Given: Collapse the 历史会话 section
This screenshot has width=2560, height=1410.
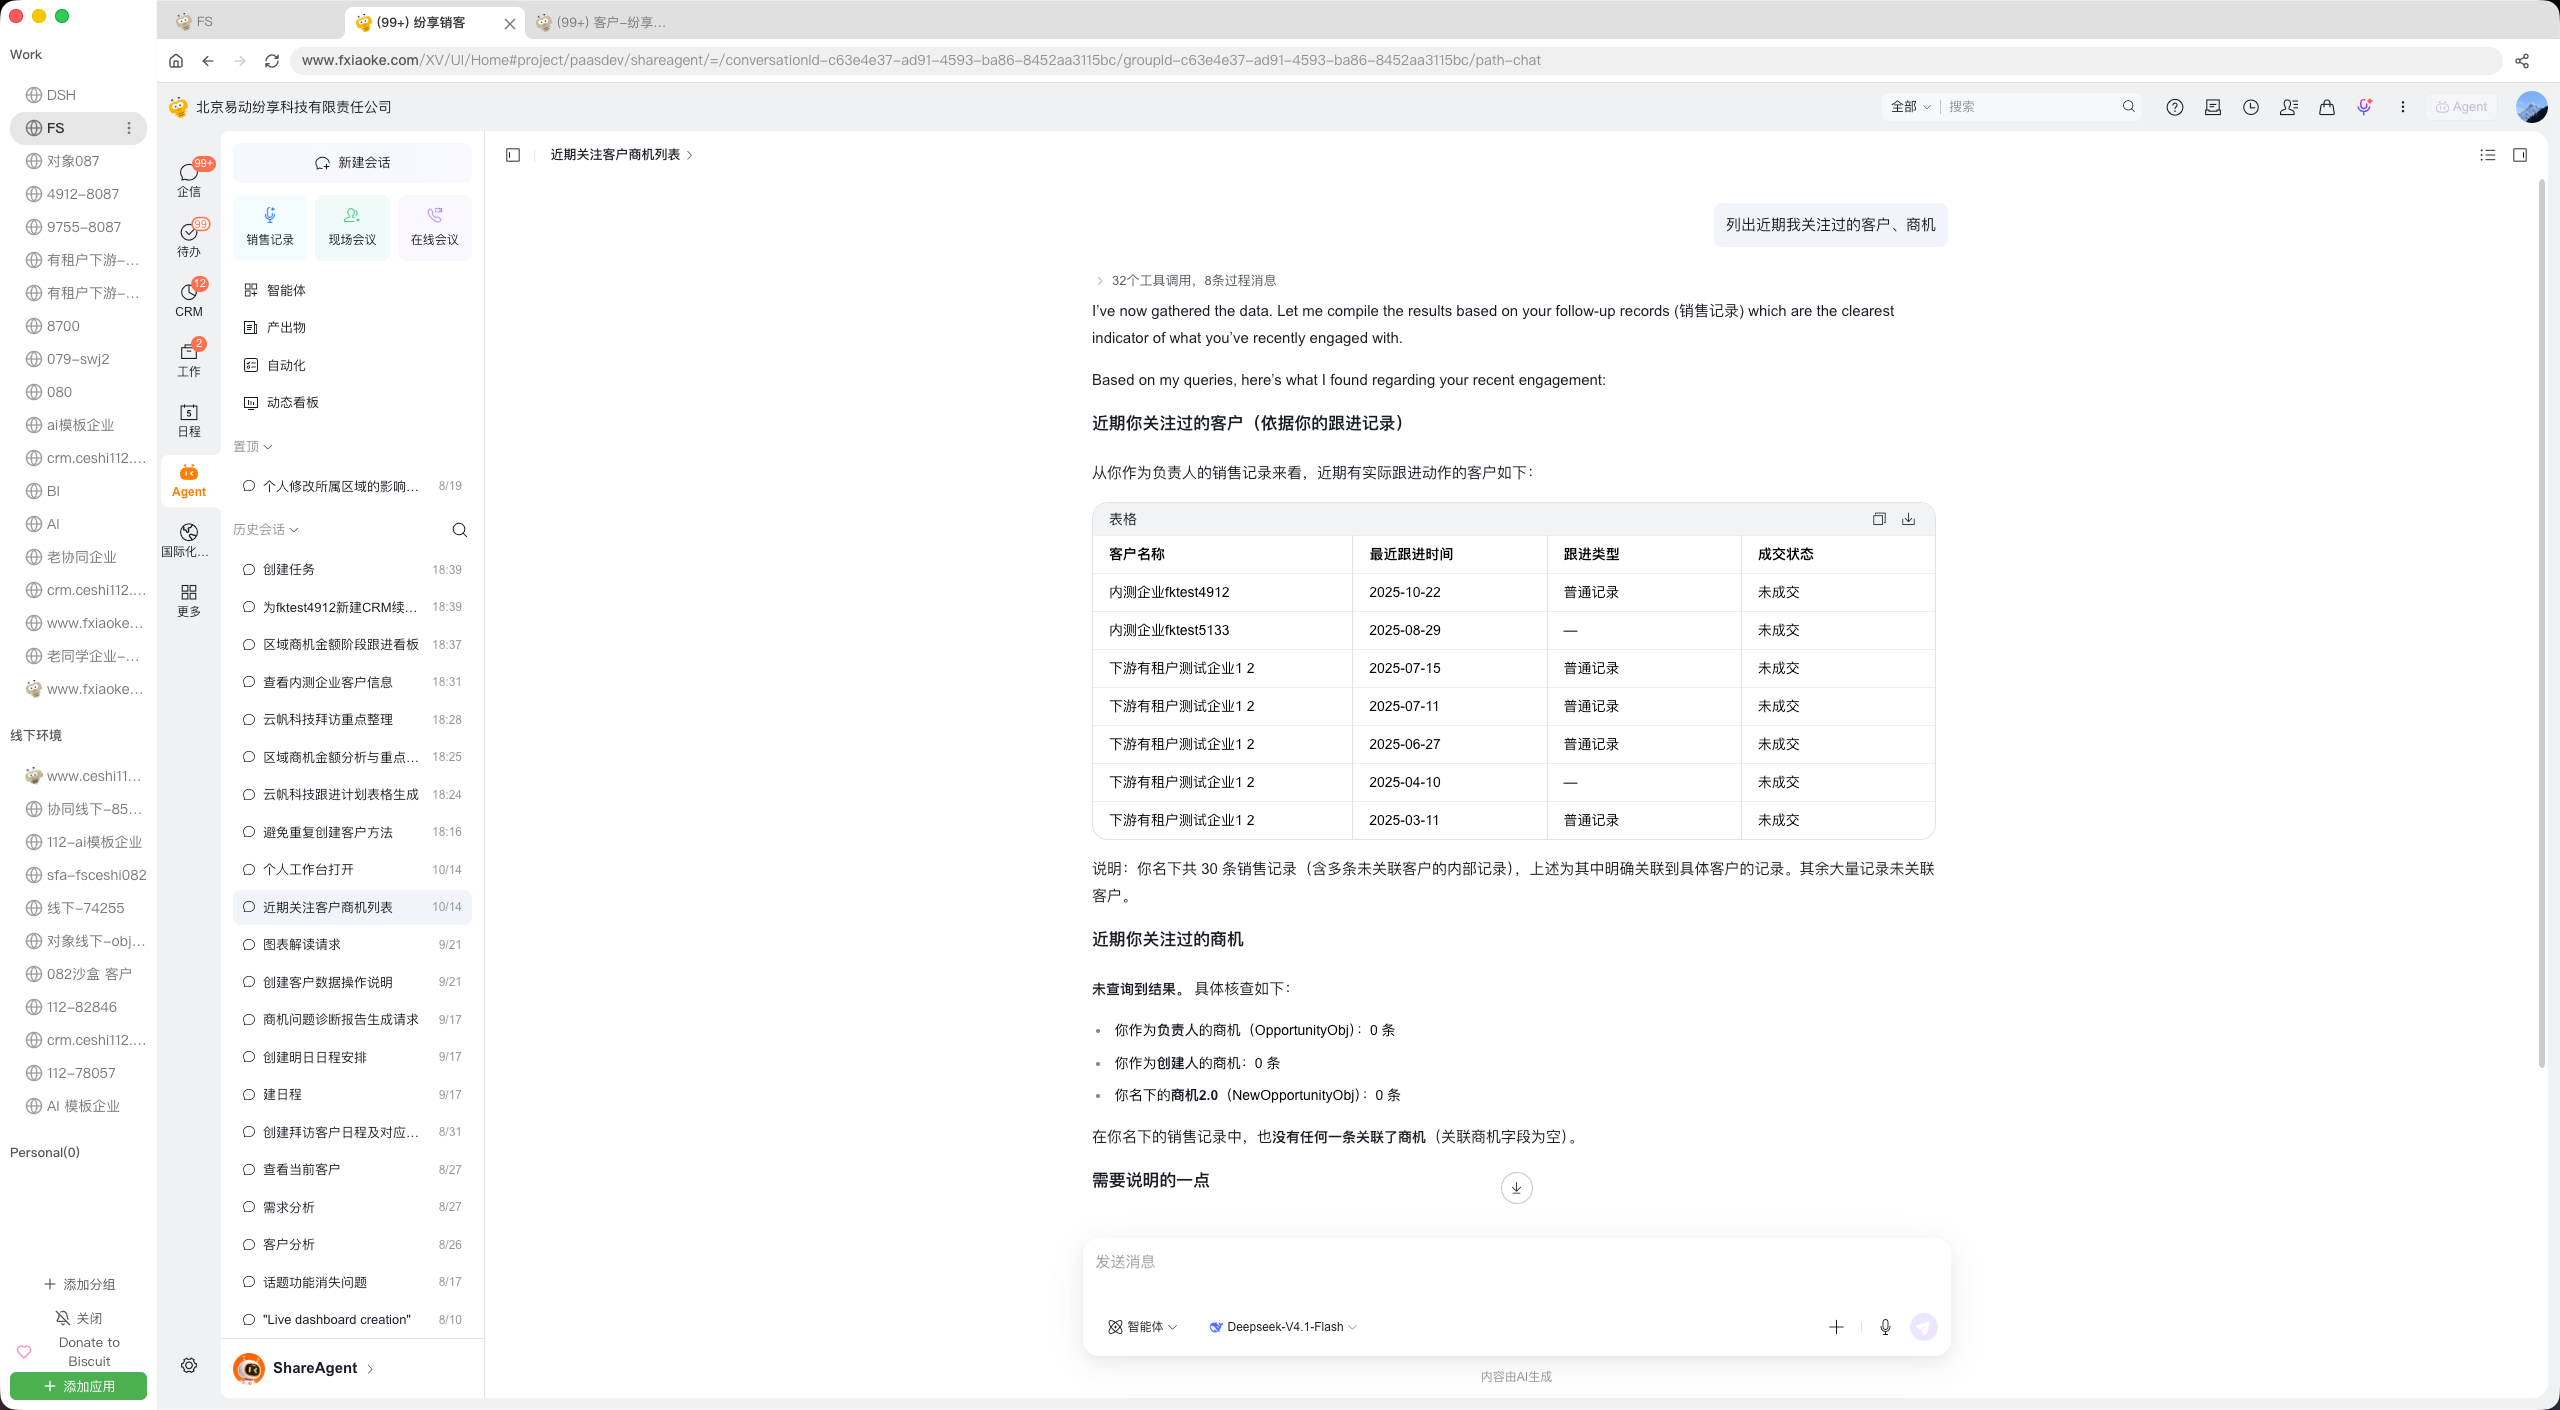Looking at the screenshot, I should coord(266,530).
